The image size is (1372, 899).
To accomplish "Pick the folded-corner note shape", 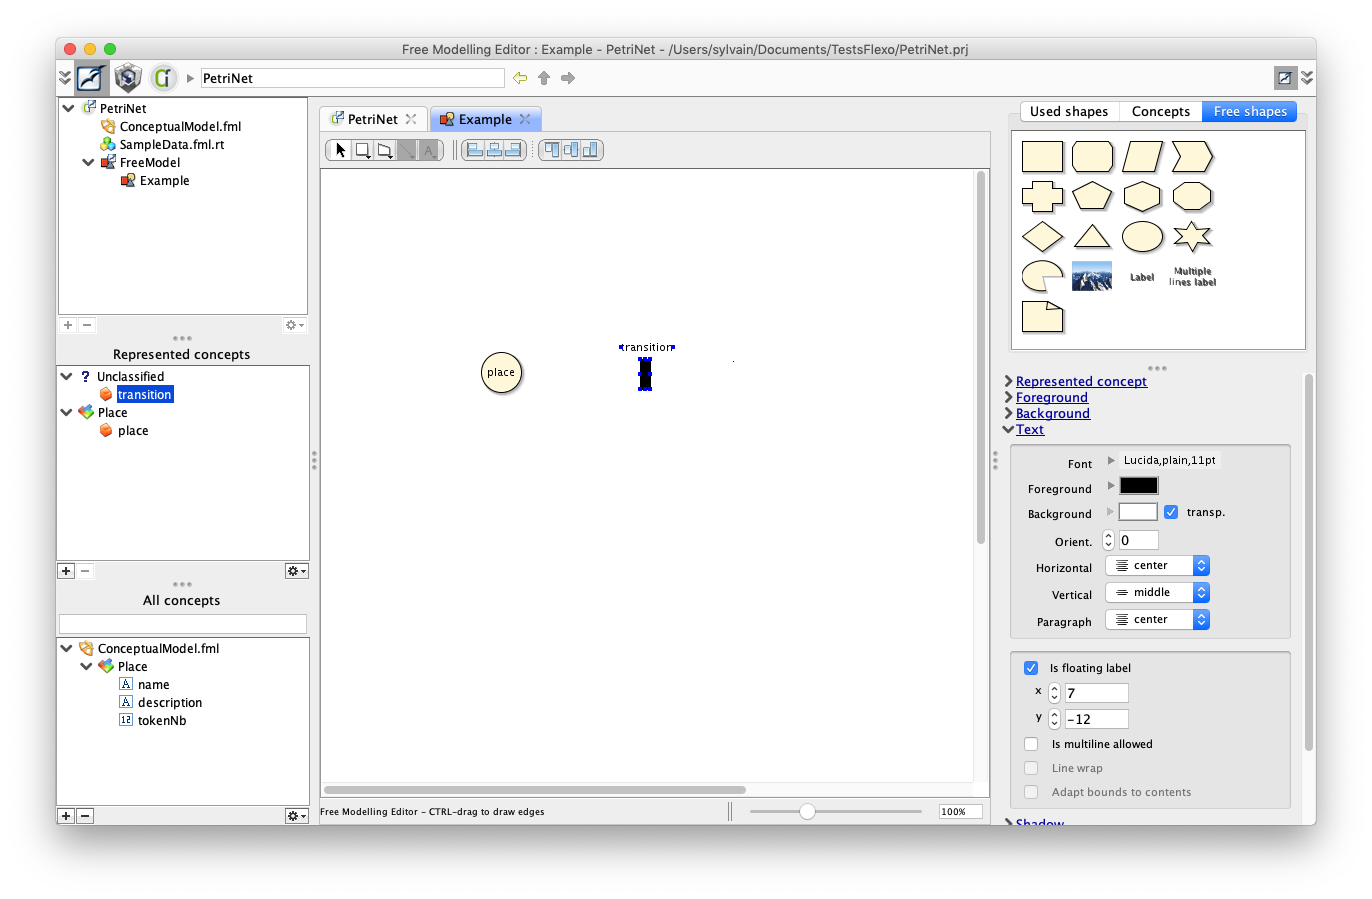I will (x=1042, y=317).
